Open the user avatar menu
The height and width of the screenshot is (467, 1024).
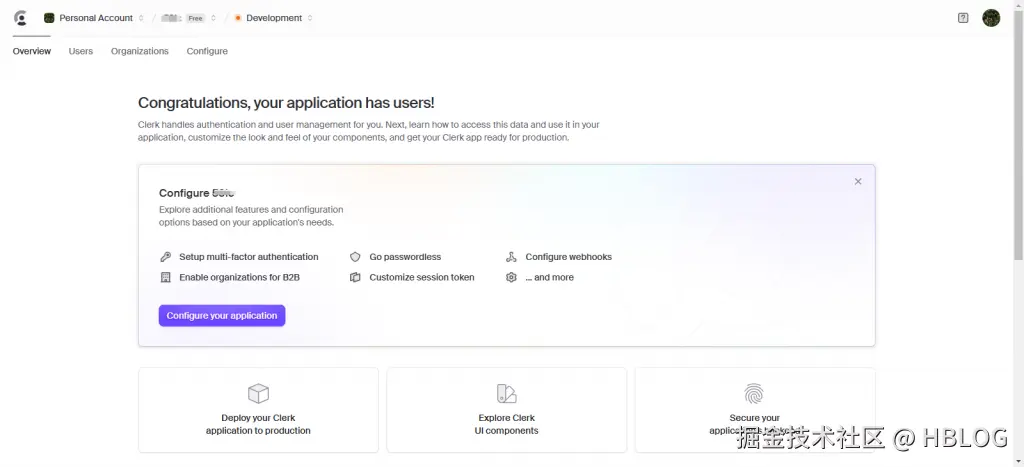tap(991, 18)
